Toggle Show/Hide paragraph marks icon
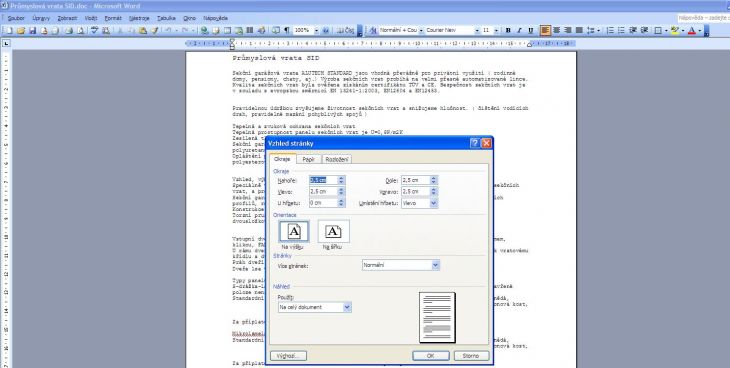 coord(286,31)
